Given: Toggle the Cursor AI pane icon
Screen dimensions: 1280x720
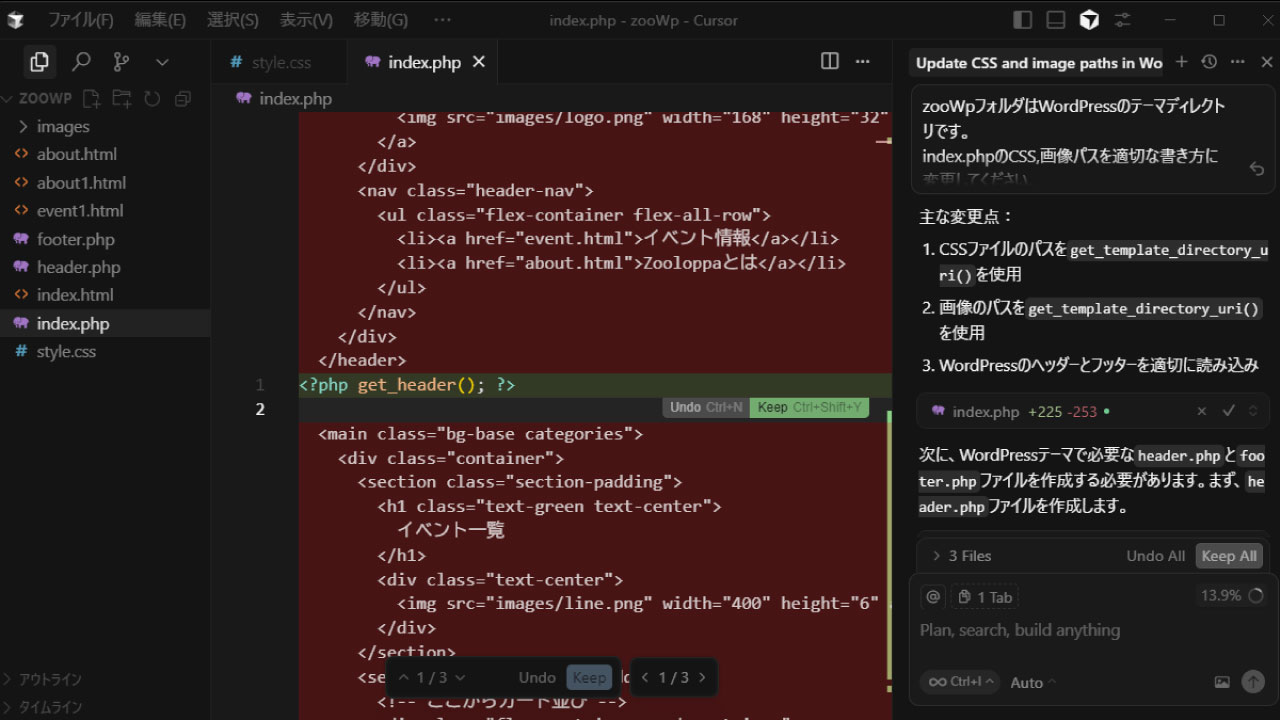Looking at the screenshot, I should pyautogui.click(x=1089, y=20).
